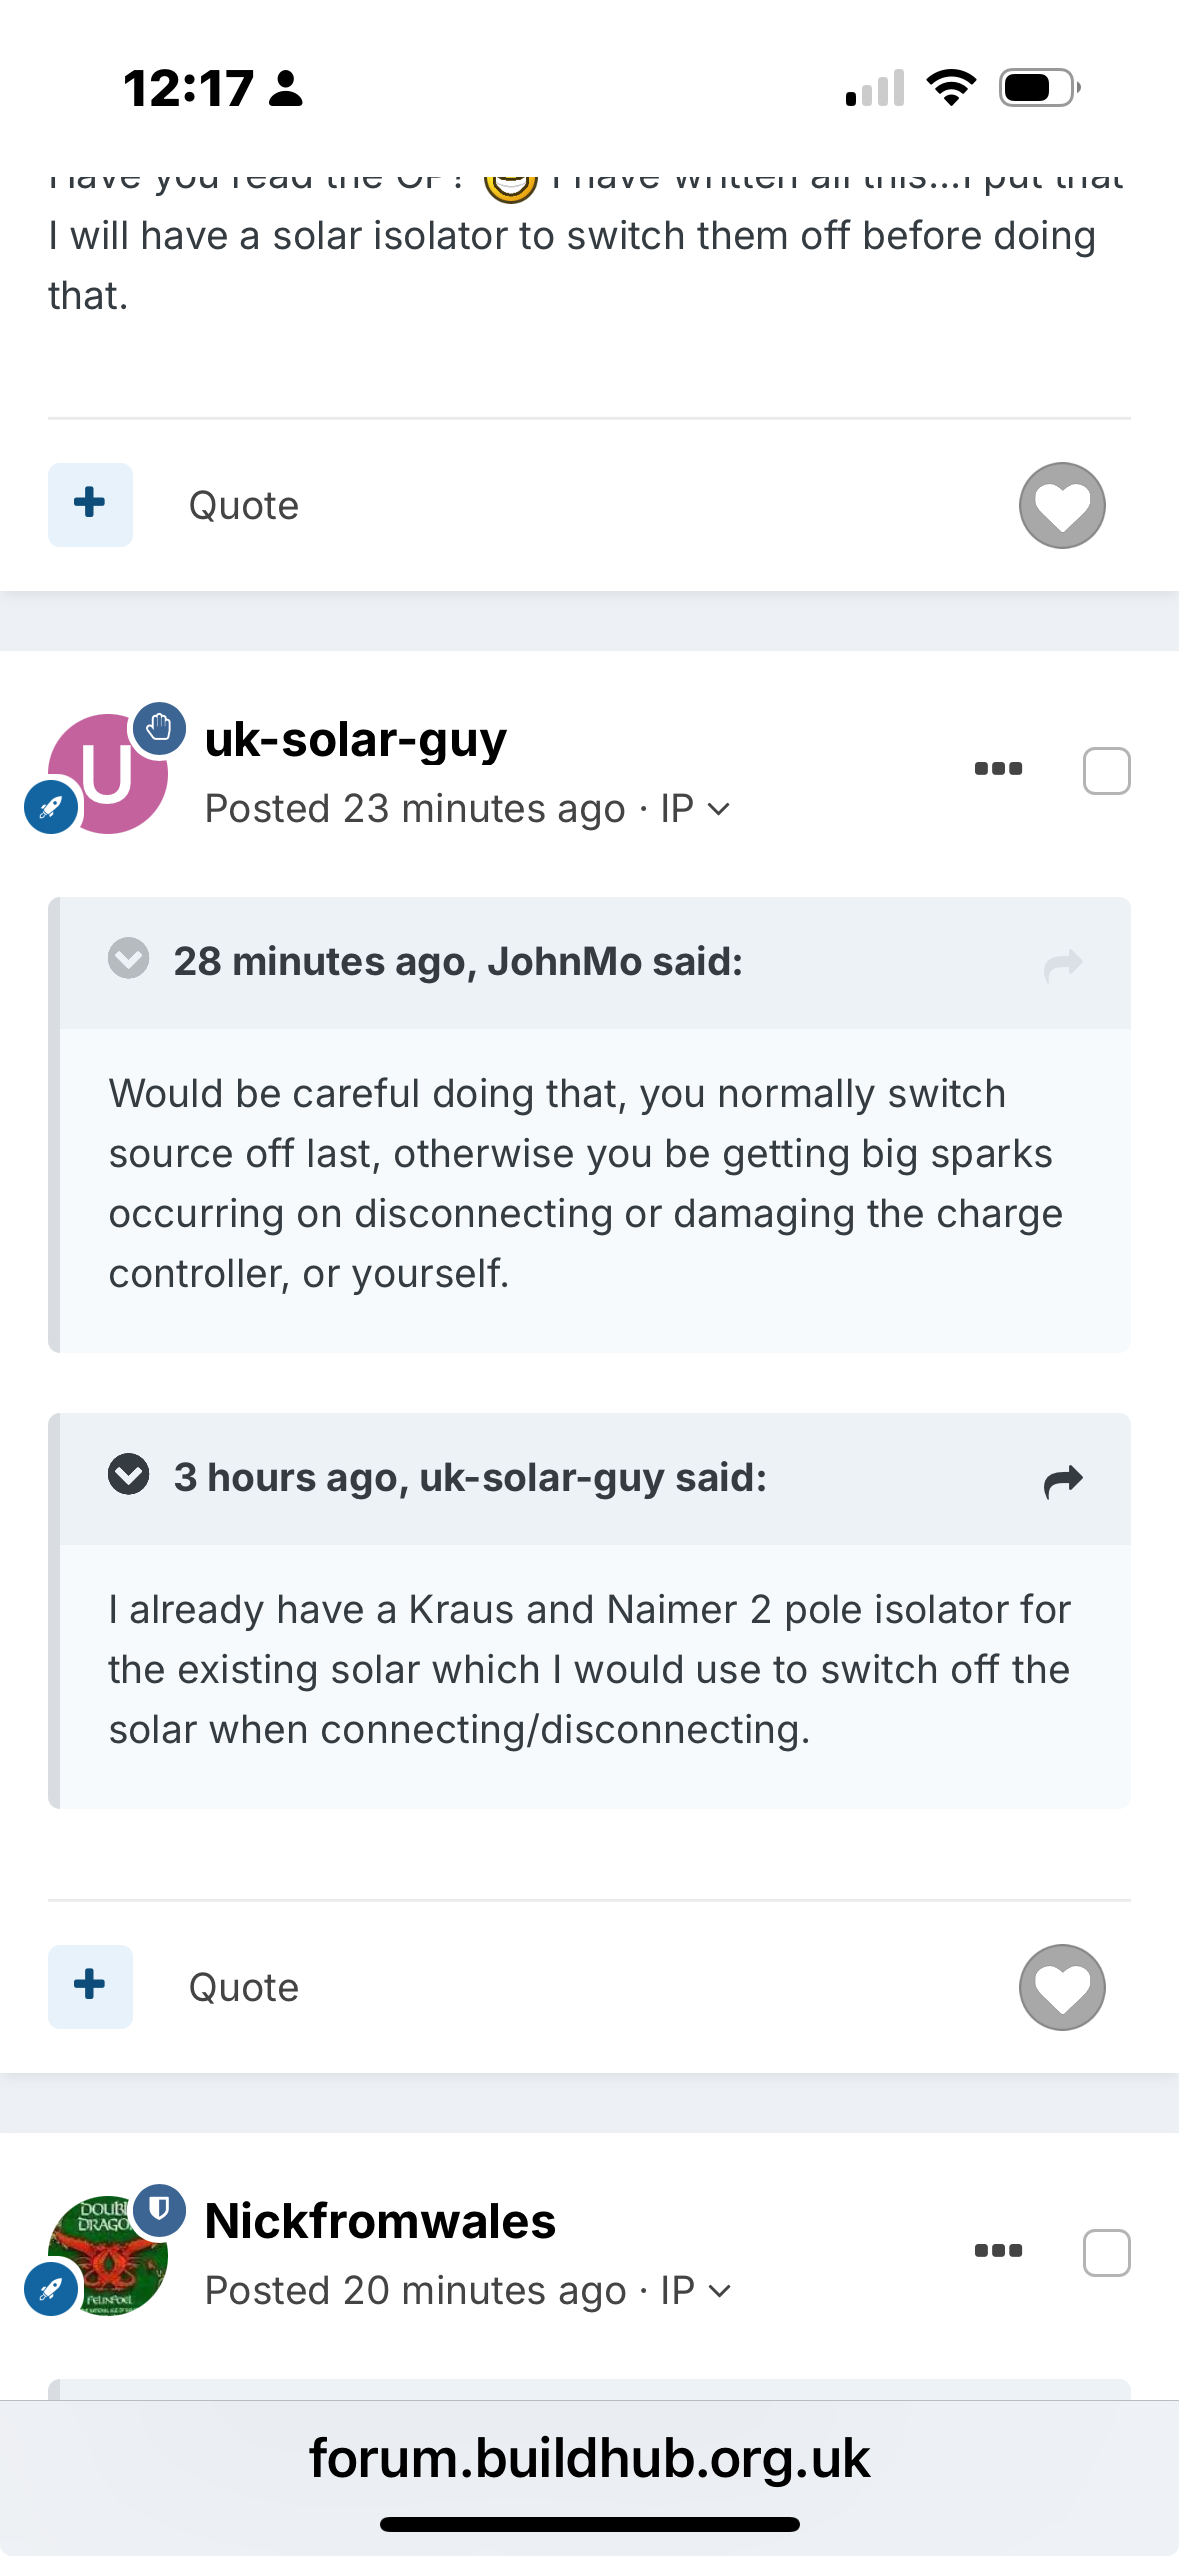Expand the IP dropdown on uk-solar-guy's post
The height and width of the screenshot is (2556, 1179).
(696, 808)
